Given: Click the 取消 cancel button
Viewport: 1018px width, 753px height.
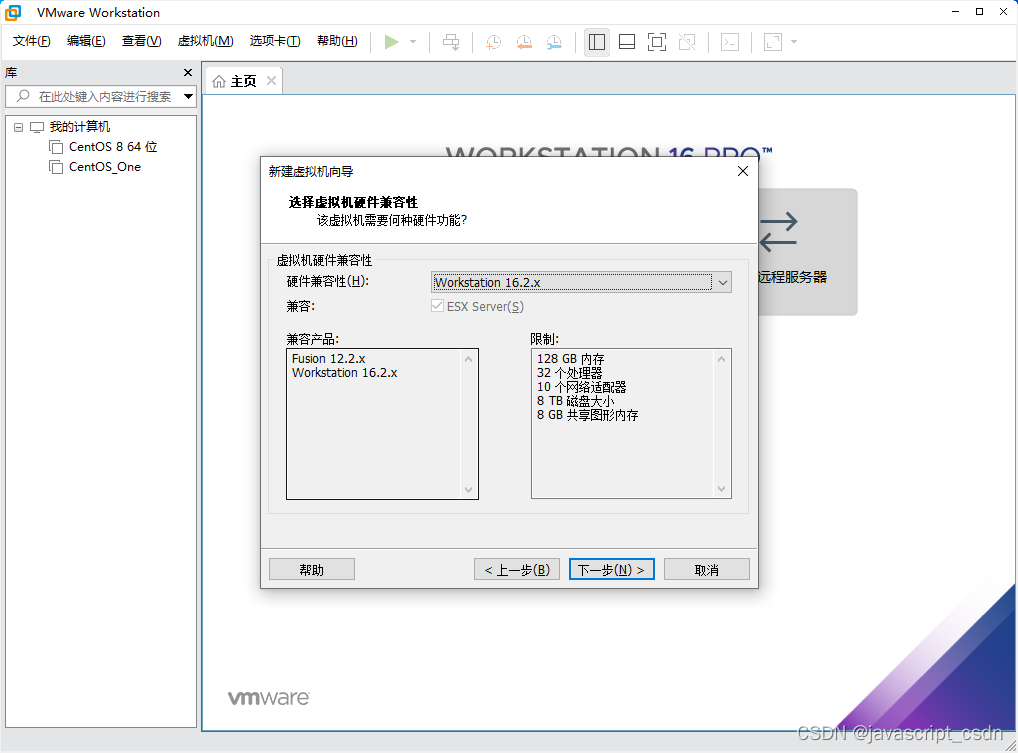Looking at the screenshot, I should pos(706,569).
